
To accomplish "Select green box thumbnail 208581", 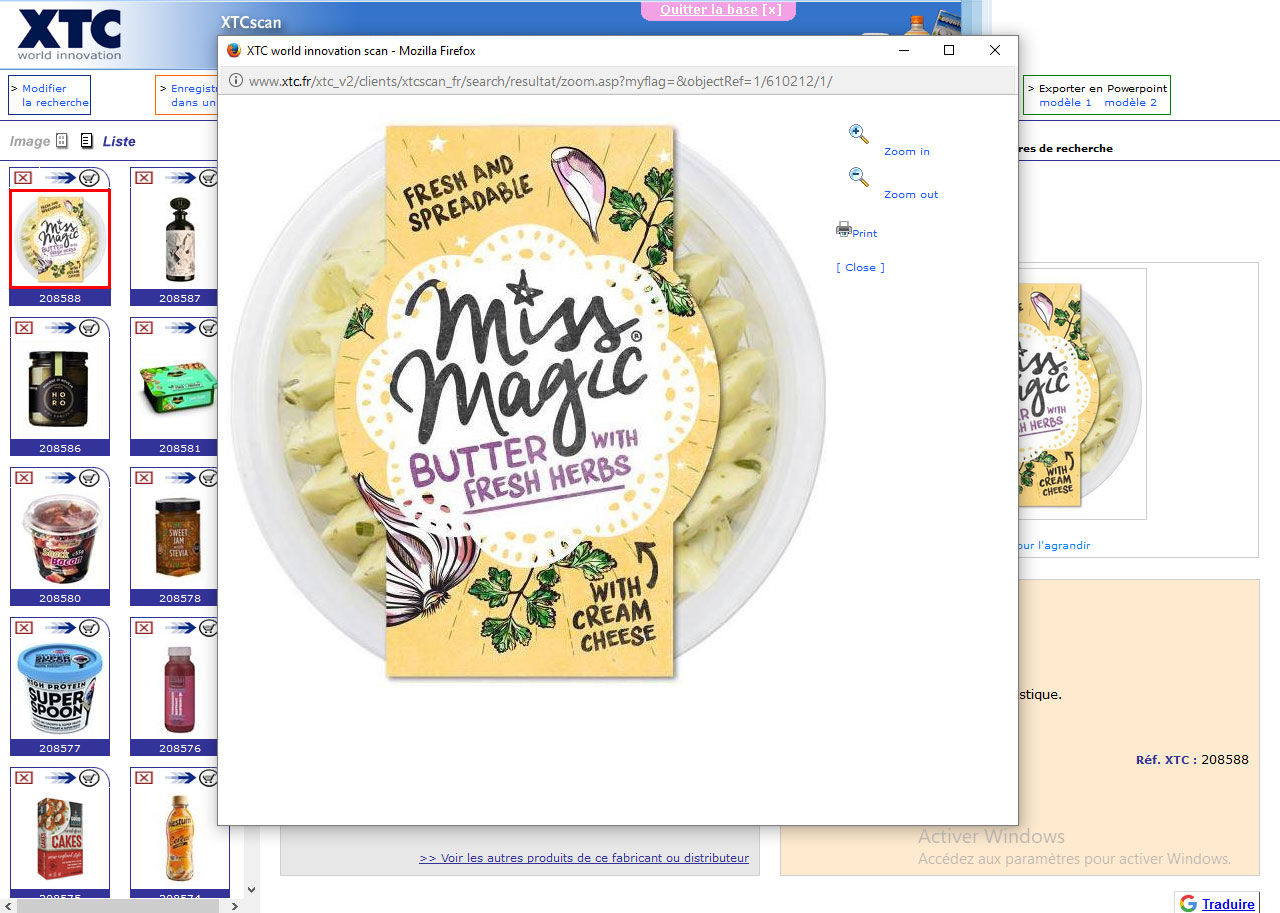I will [180, 388].
